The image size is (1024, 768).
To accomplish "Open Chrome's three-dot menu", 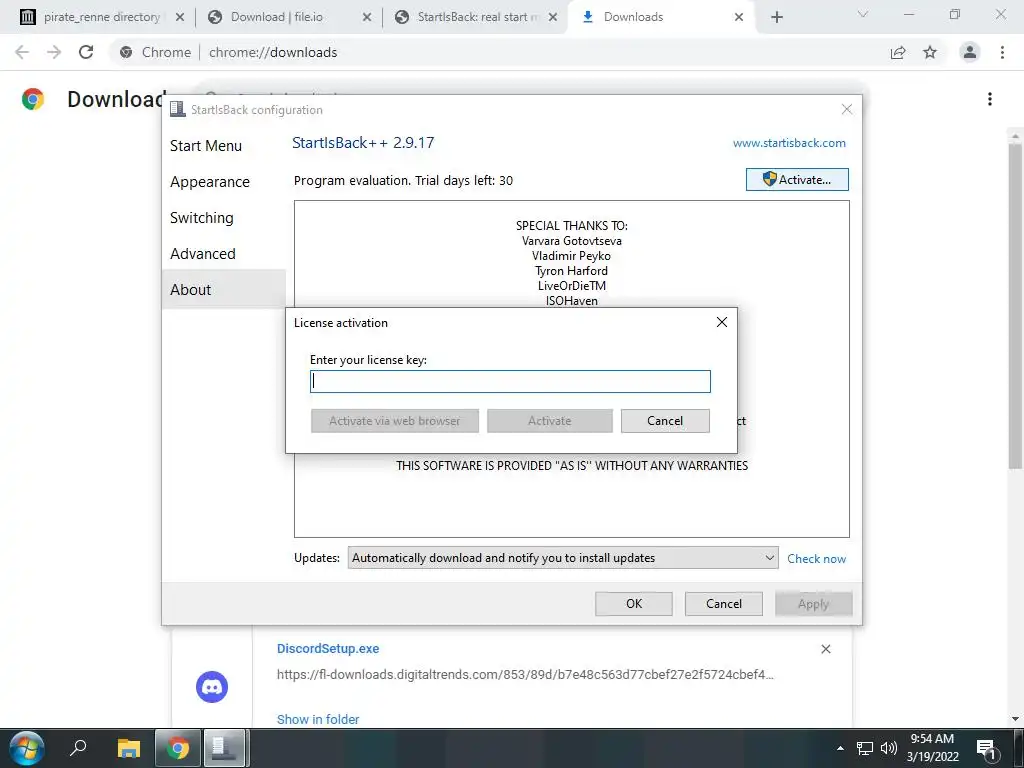I will (1002, 52).
